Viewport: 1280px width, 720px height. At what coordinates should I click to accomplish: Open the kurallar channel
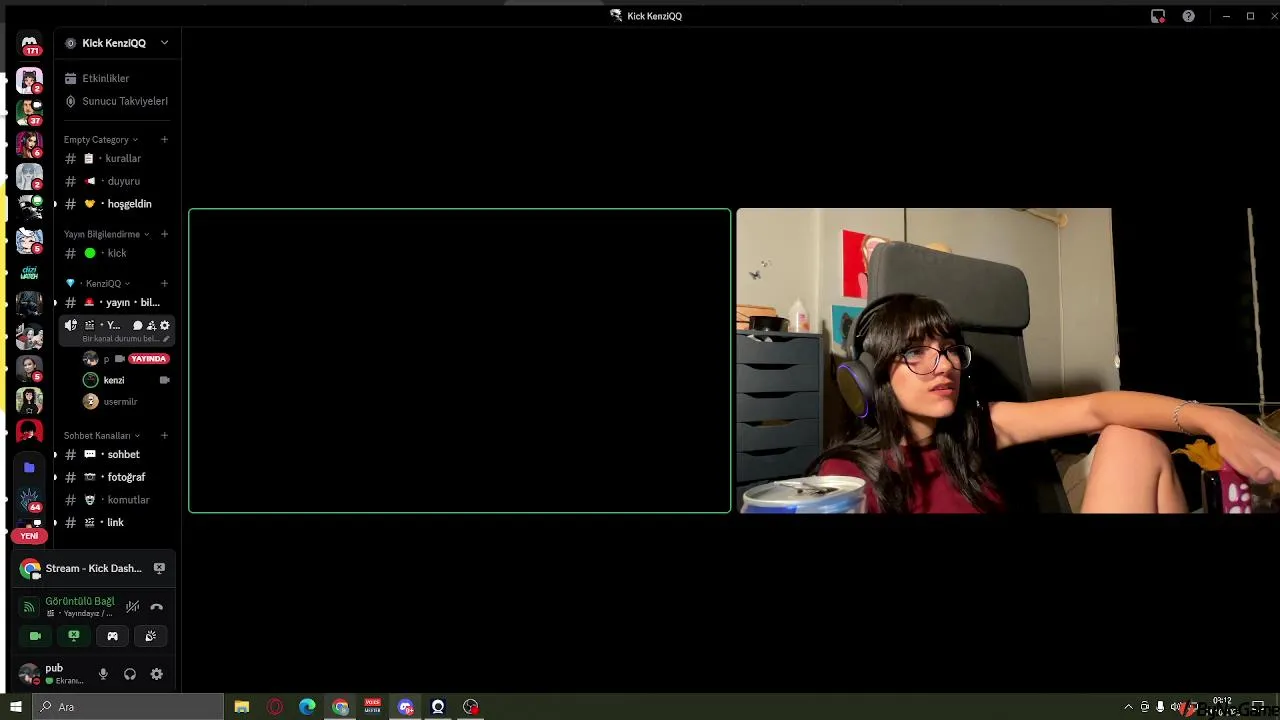[117, 158]
